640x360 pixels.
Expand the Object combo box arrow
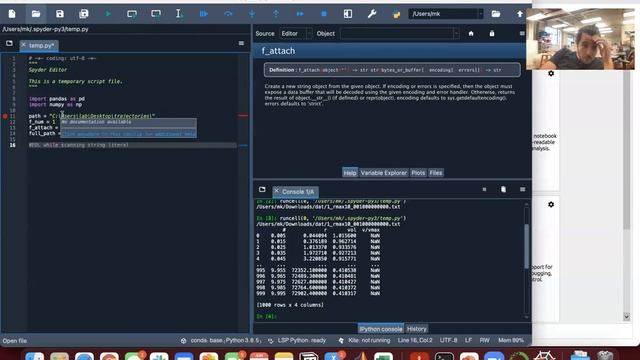[456, 33]
